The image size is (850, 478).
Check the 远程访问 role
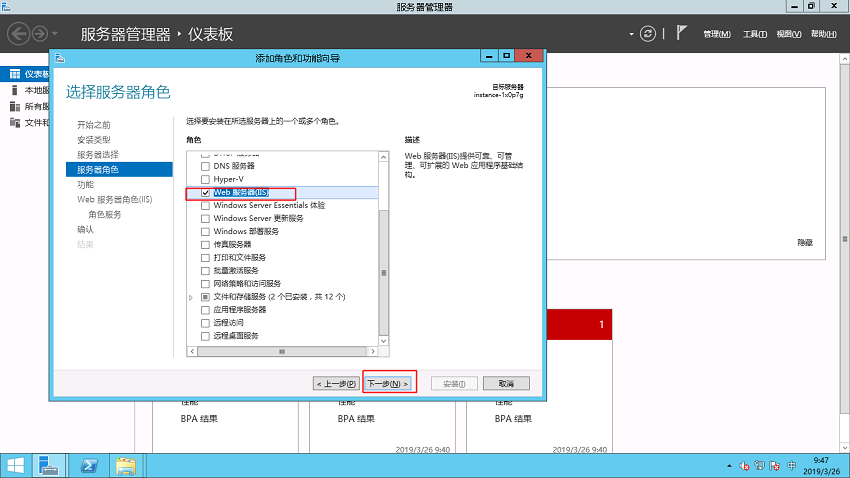point(205,323)
